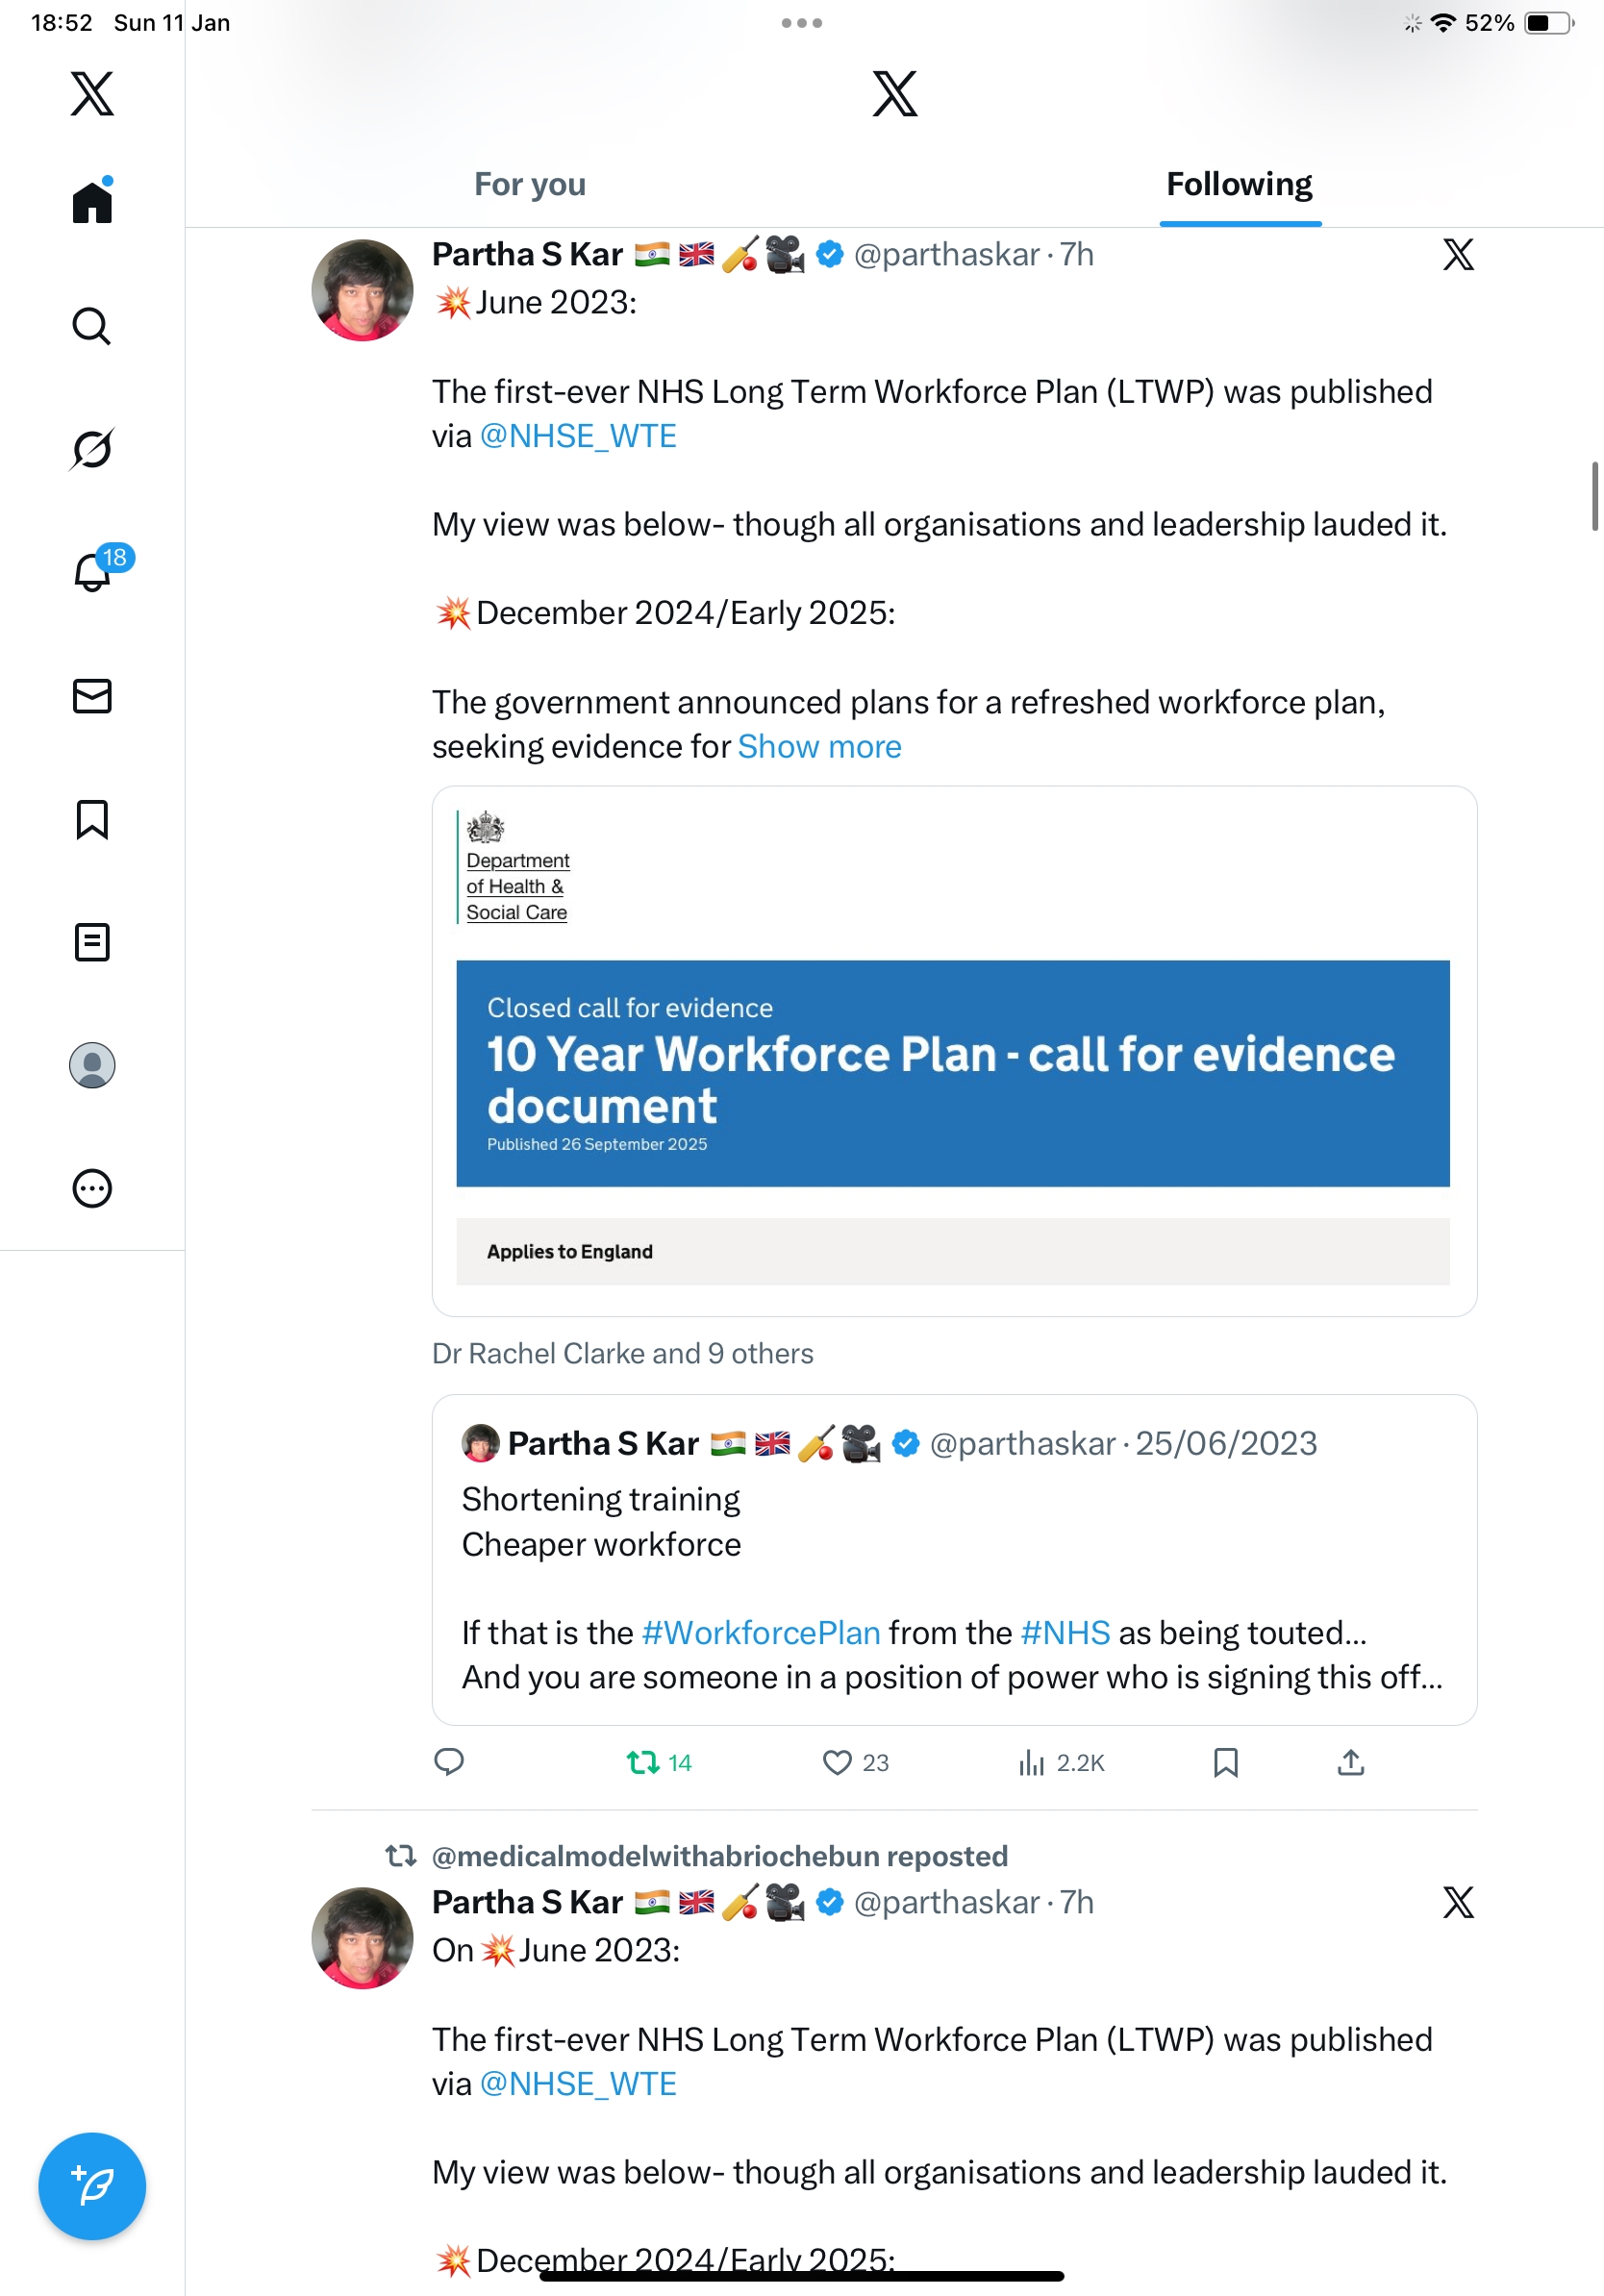Open Notifications bell with 18 badge

click(92, 572)
